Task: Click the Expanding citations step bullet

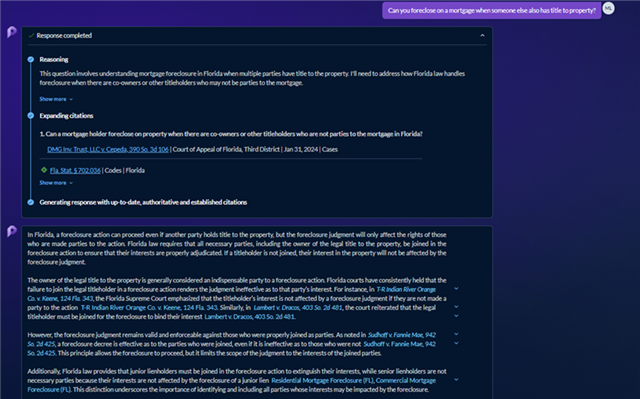Action: coord(31,115)
